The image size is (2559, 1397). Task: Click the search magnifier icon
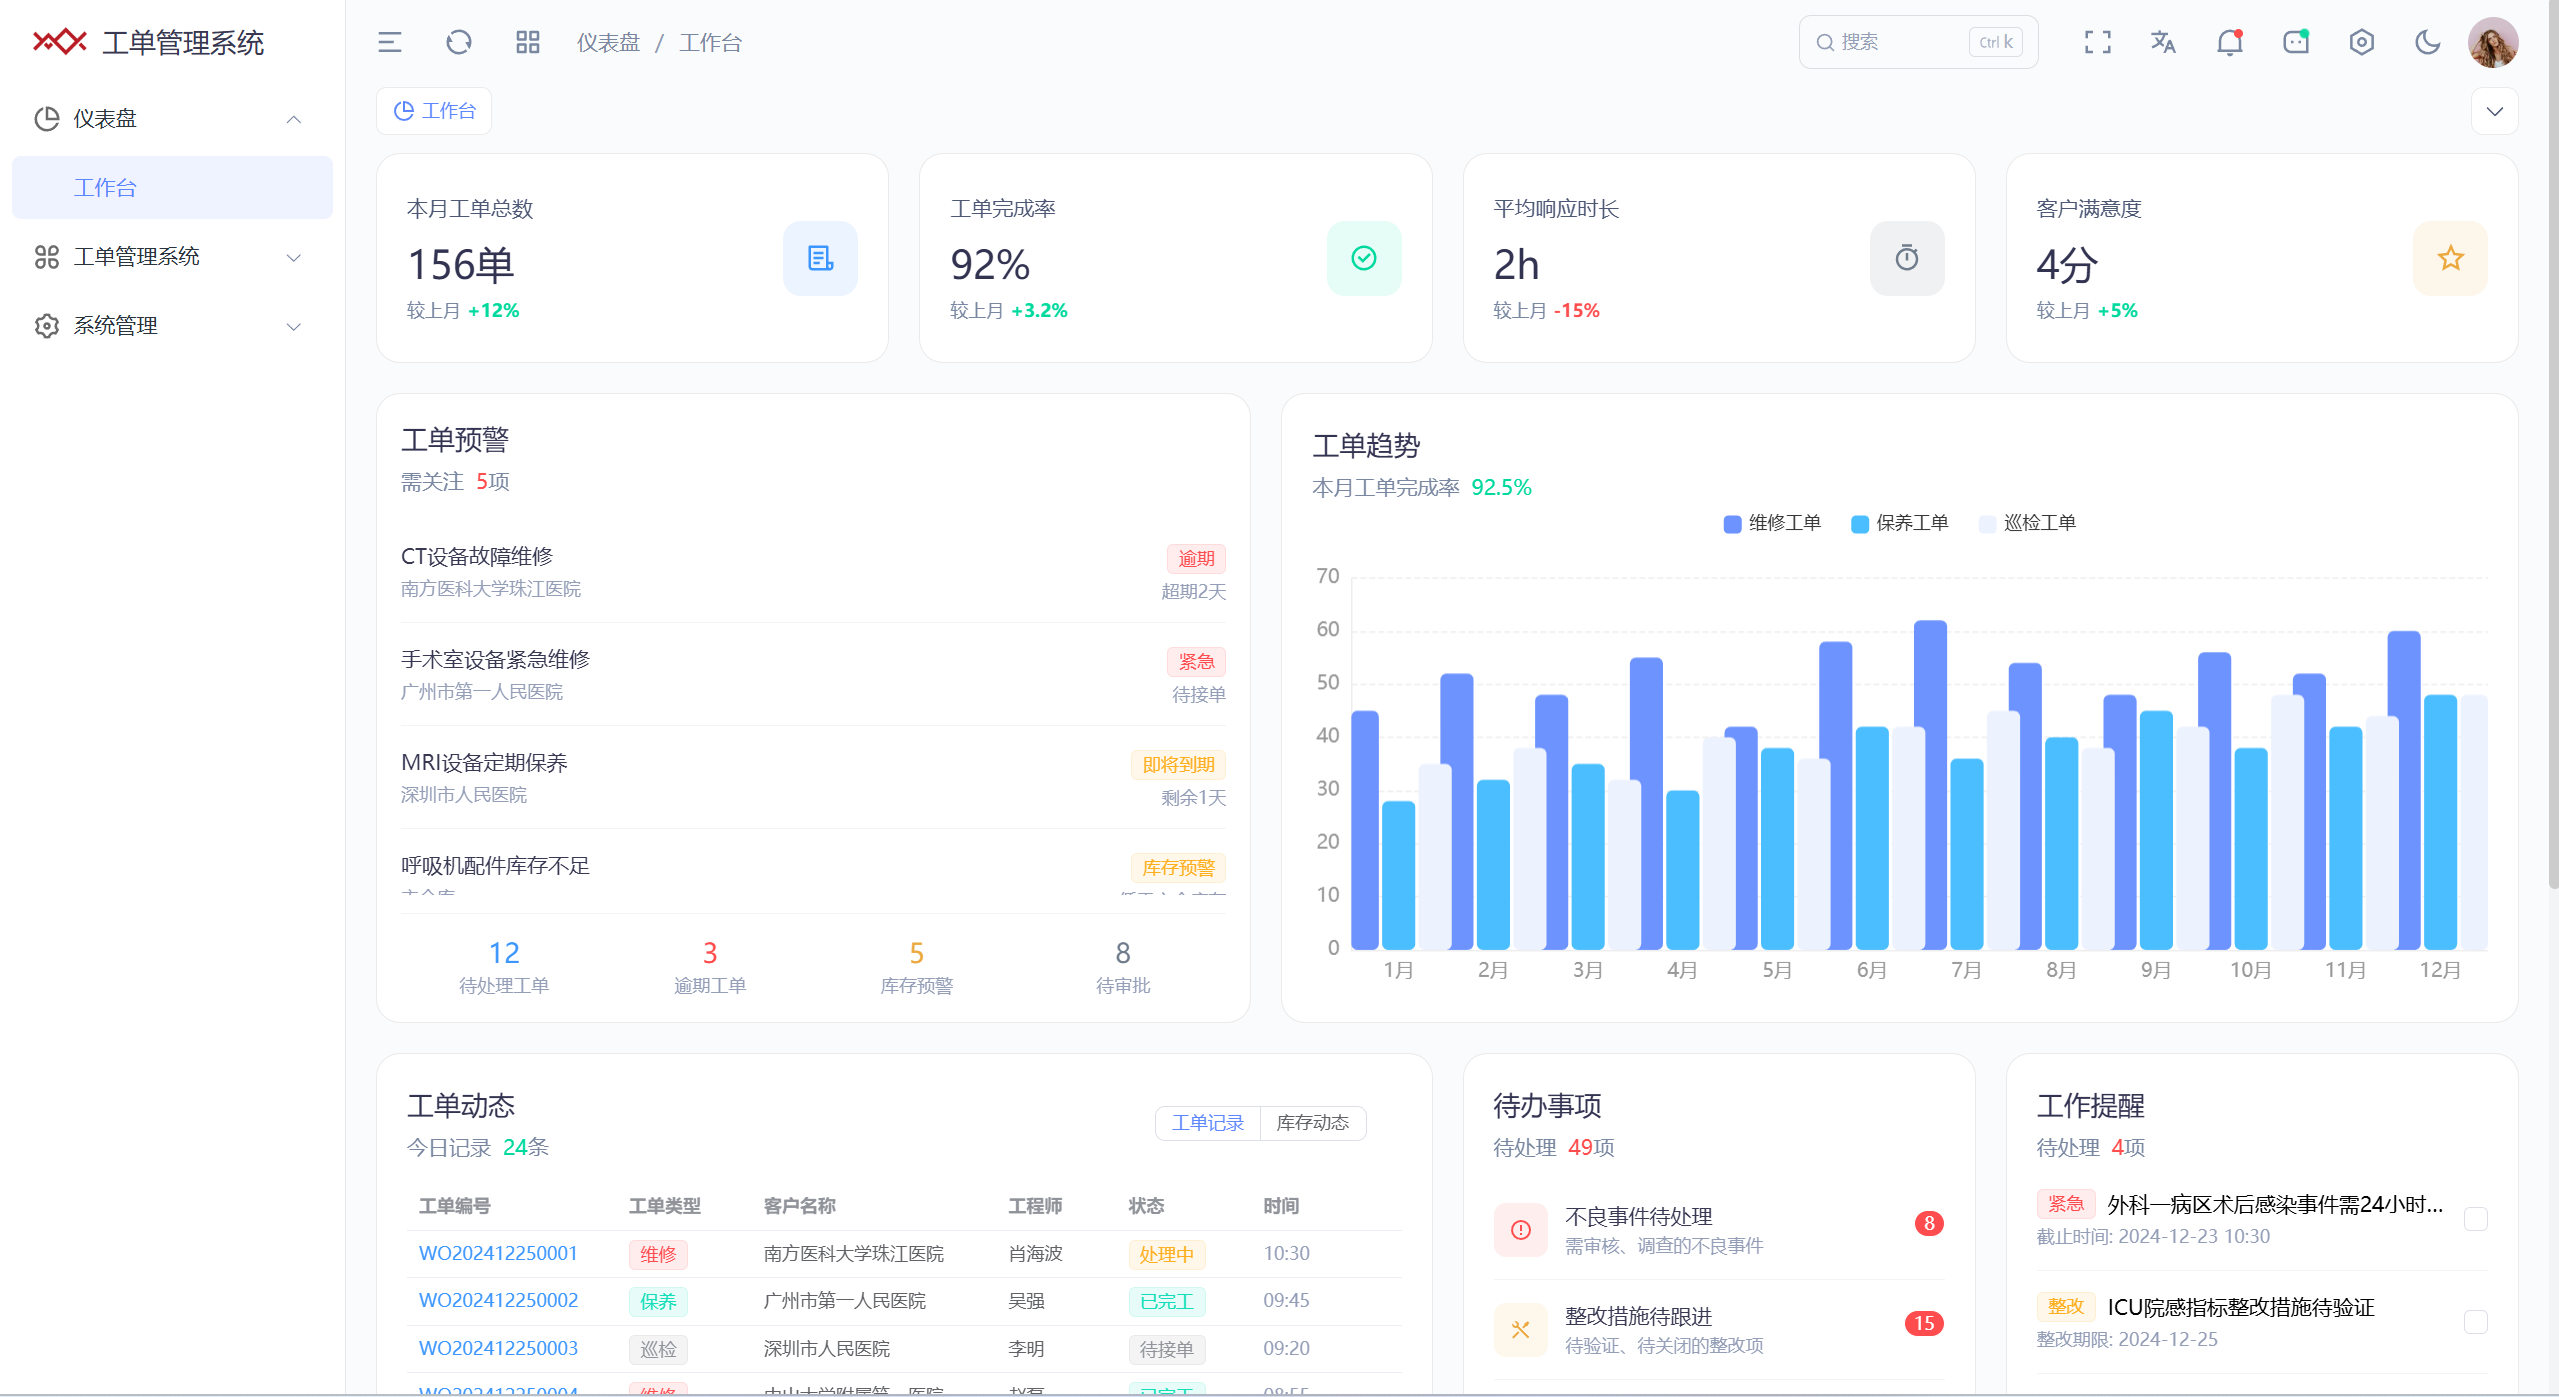(x=1825, y=42)
